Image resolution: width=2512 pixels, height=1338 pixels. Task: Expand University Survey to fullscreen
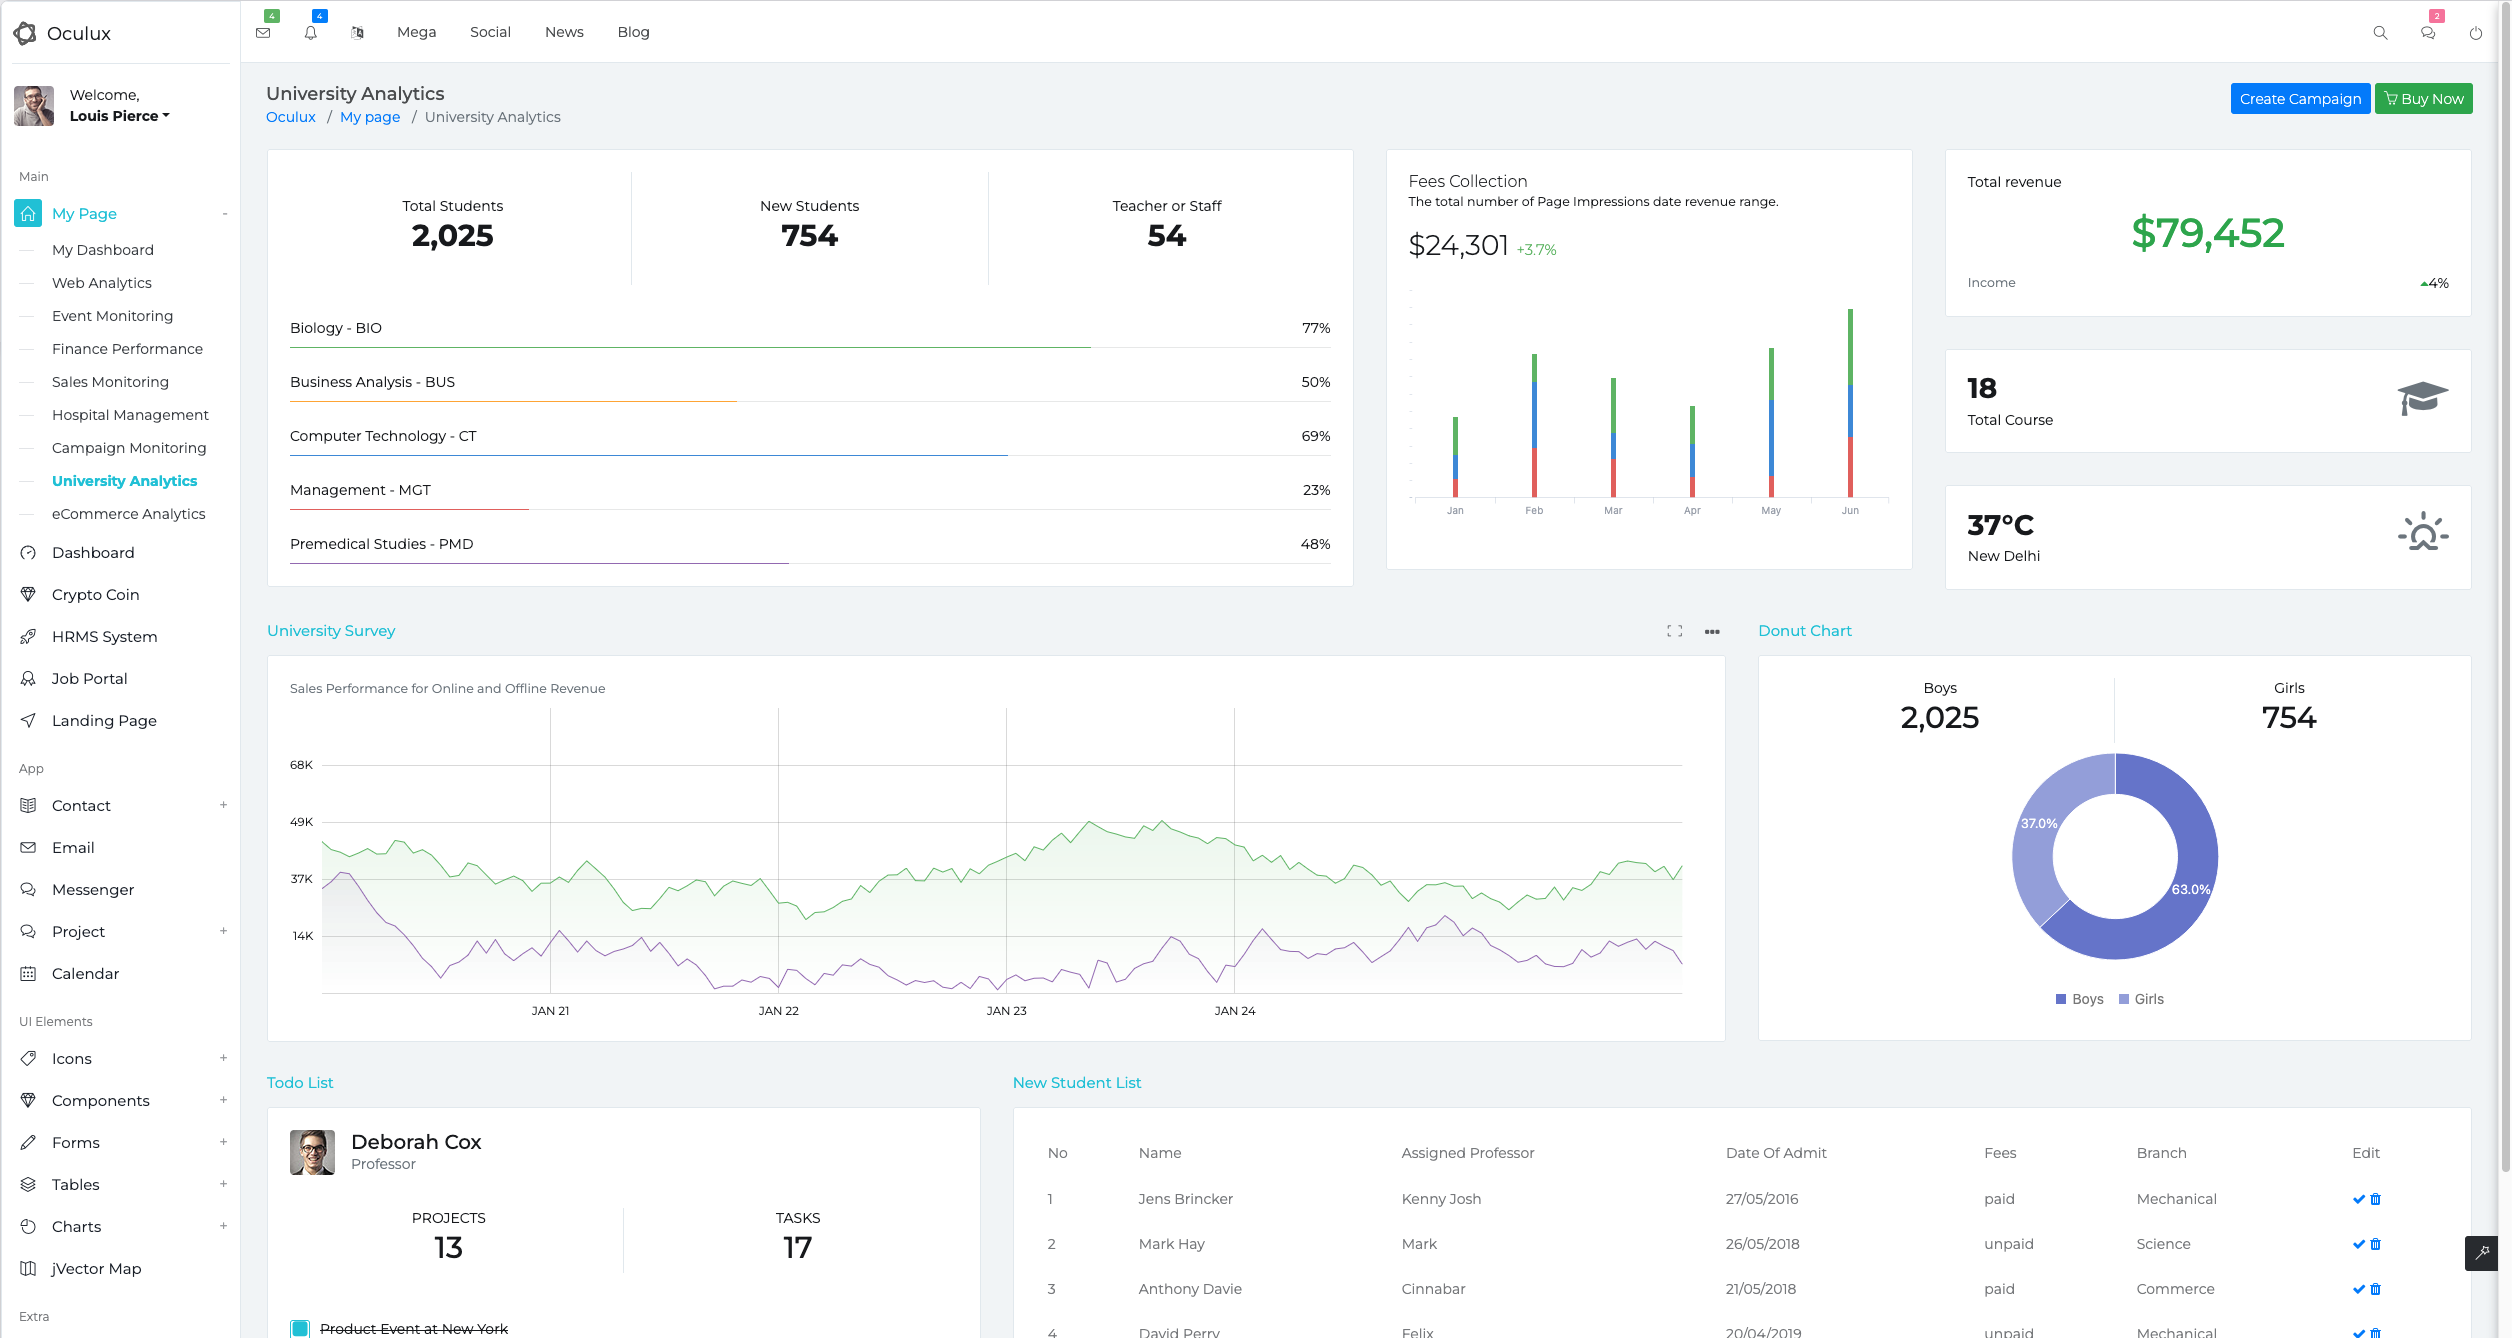1675,631
